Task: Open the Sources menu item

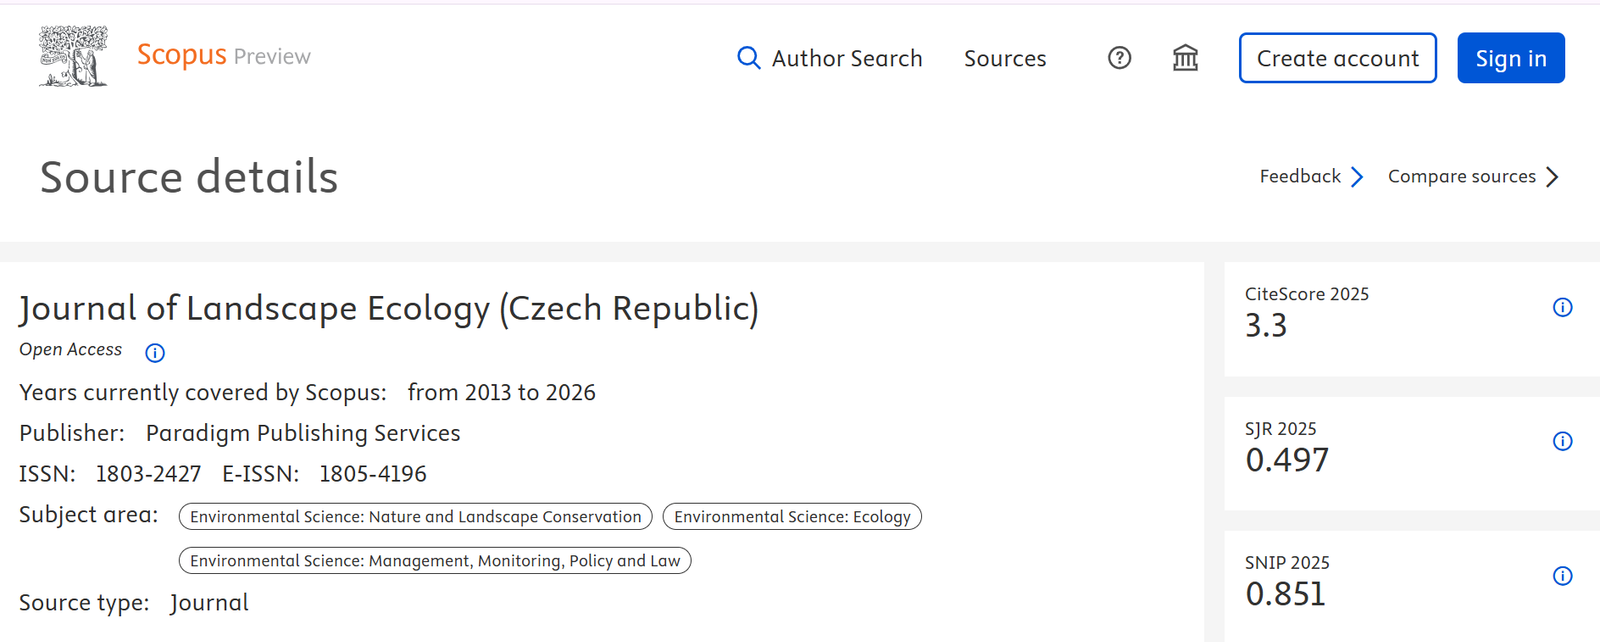Action: tap(1005, 58)
